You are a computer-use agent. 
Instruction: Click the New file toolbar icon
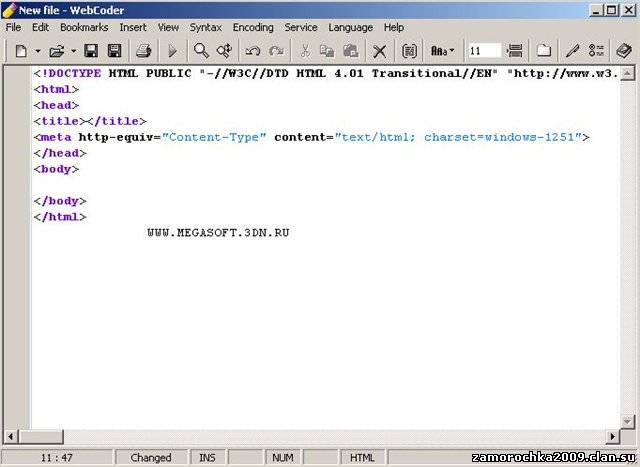[x=20, y=50]
